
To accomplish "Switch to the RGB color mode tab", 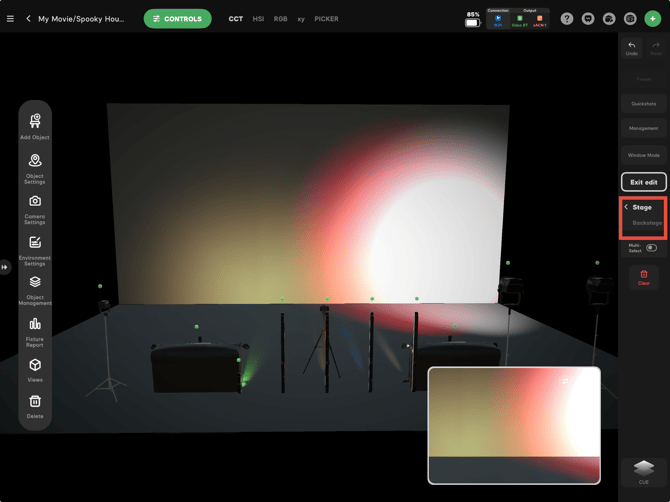I will (x=280, y=19).
